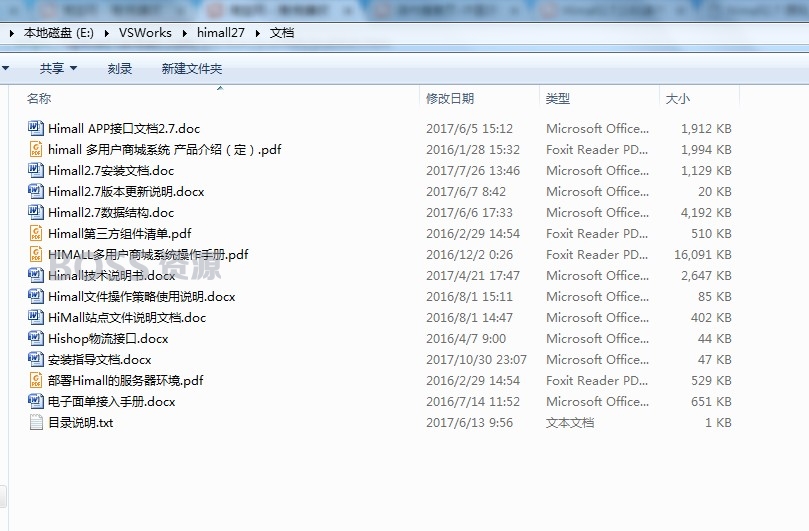
Task: Click date 2017/6/5 15:12
Action: tap(470, 128)
